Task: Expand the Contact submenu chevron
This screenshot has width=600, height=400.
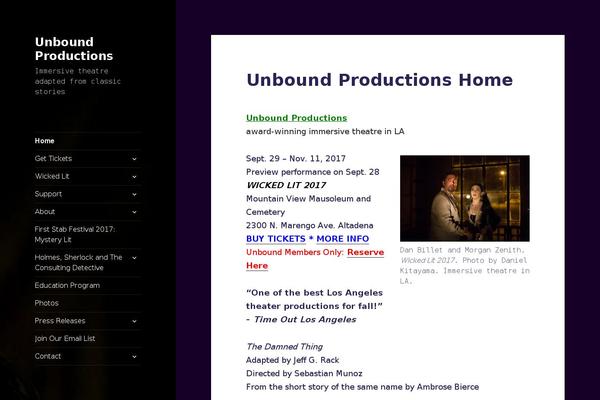Action: [134, 356]
